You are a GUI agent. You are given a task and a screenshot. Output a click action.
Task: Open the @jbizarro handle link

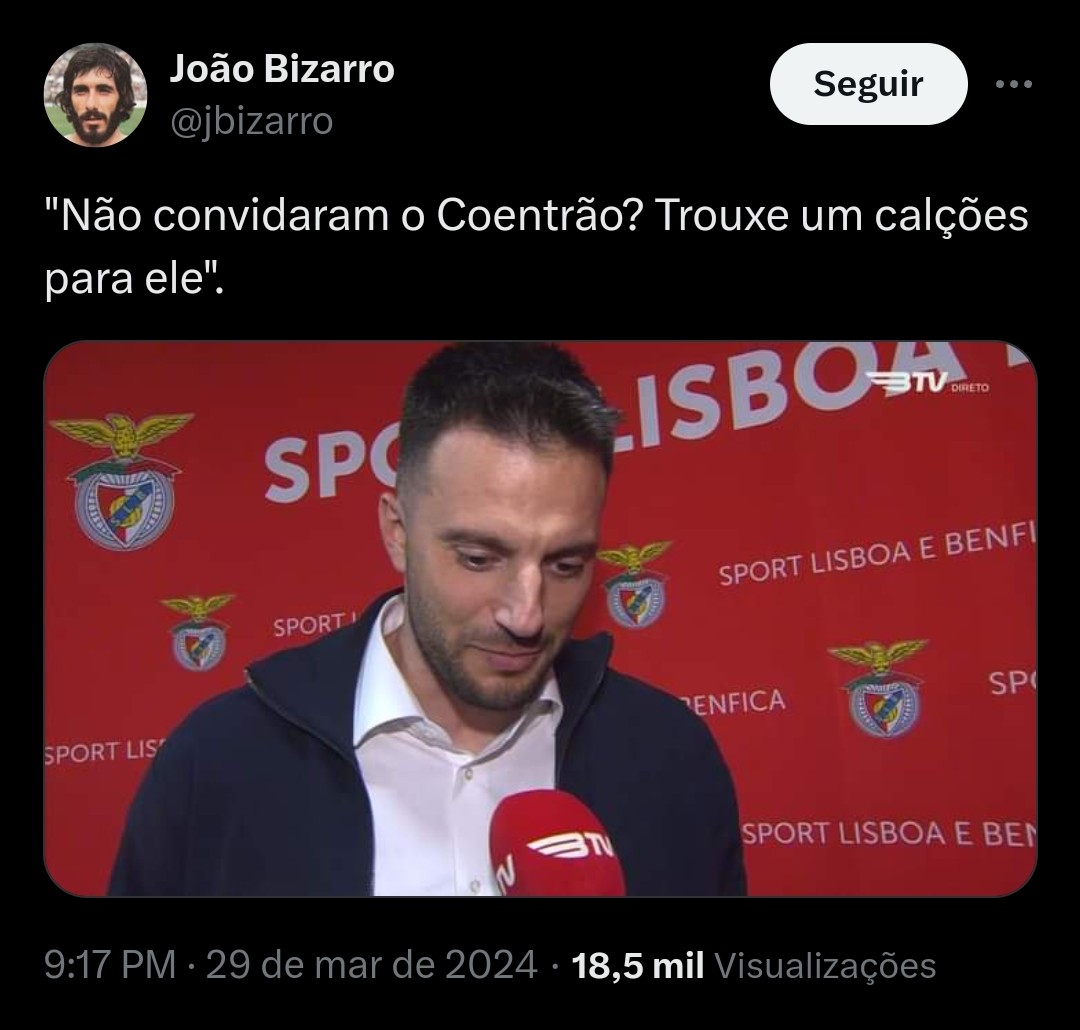pos(251,121)
